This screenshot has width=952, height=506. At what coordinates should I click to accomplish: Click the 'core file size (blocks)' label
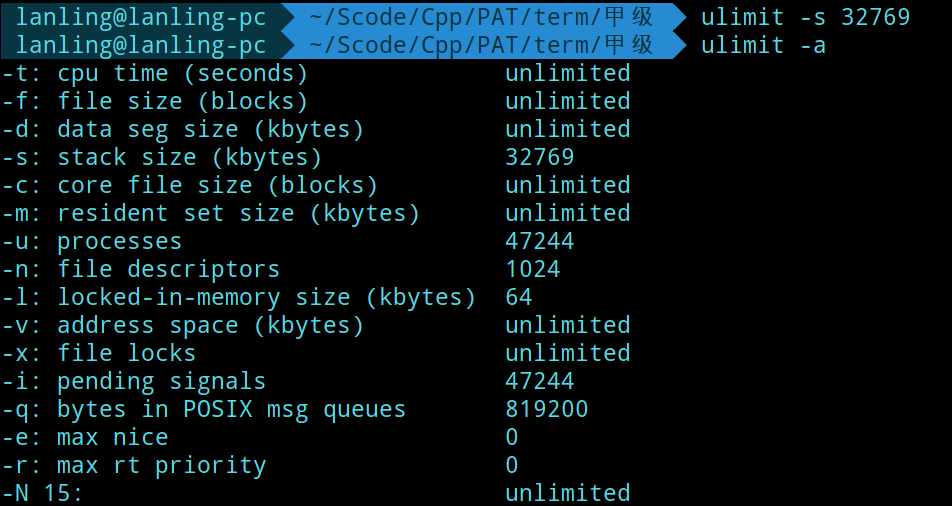click(217, 185)
